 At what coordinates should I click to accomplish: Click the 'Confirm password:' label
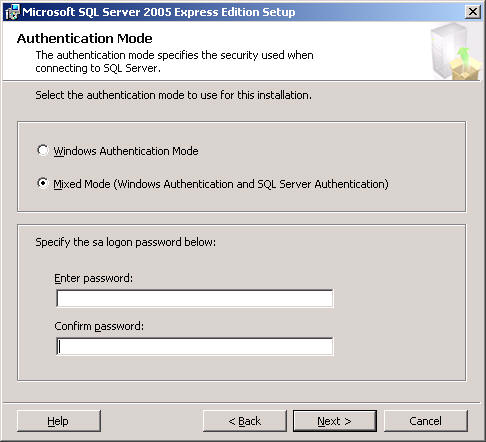99,326
